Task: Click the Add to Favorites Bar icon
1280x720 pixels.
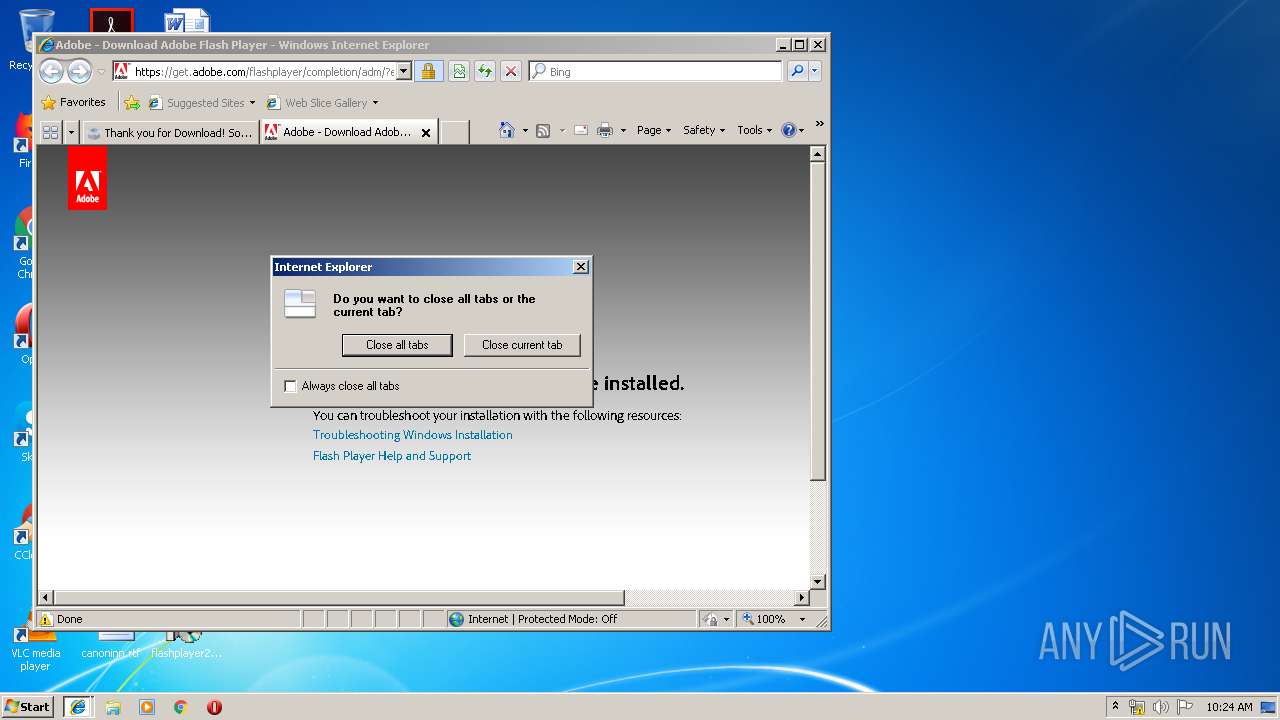Action: click(131, 102)
